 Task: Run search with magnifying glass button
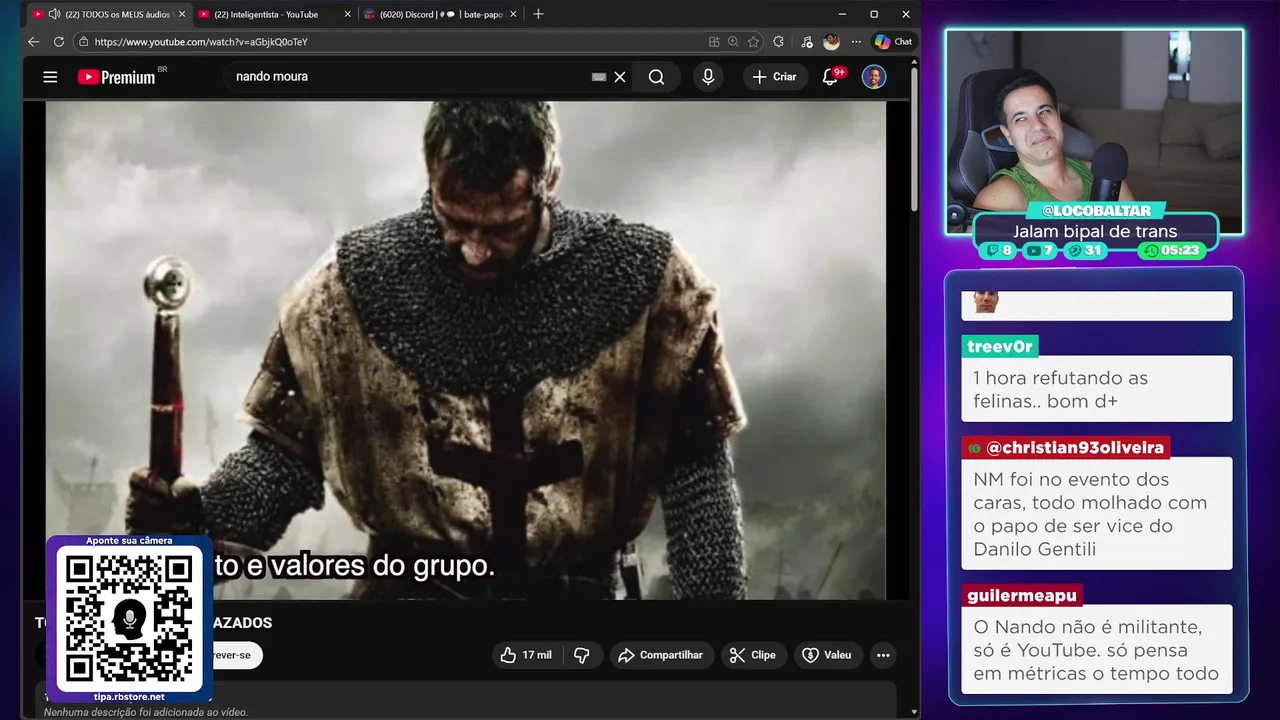(x=656, y=77)
